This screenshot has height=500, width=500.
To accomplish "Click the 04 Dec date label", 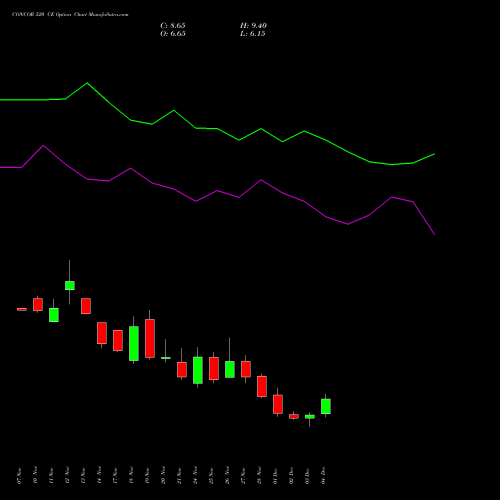I will pyautogui.click(x=323, y=475).
